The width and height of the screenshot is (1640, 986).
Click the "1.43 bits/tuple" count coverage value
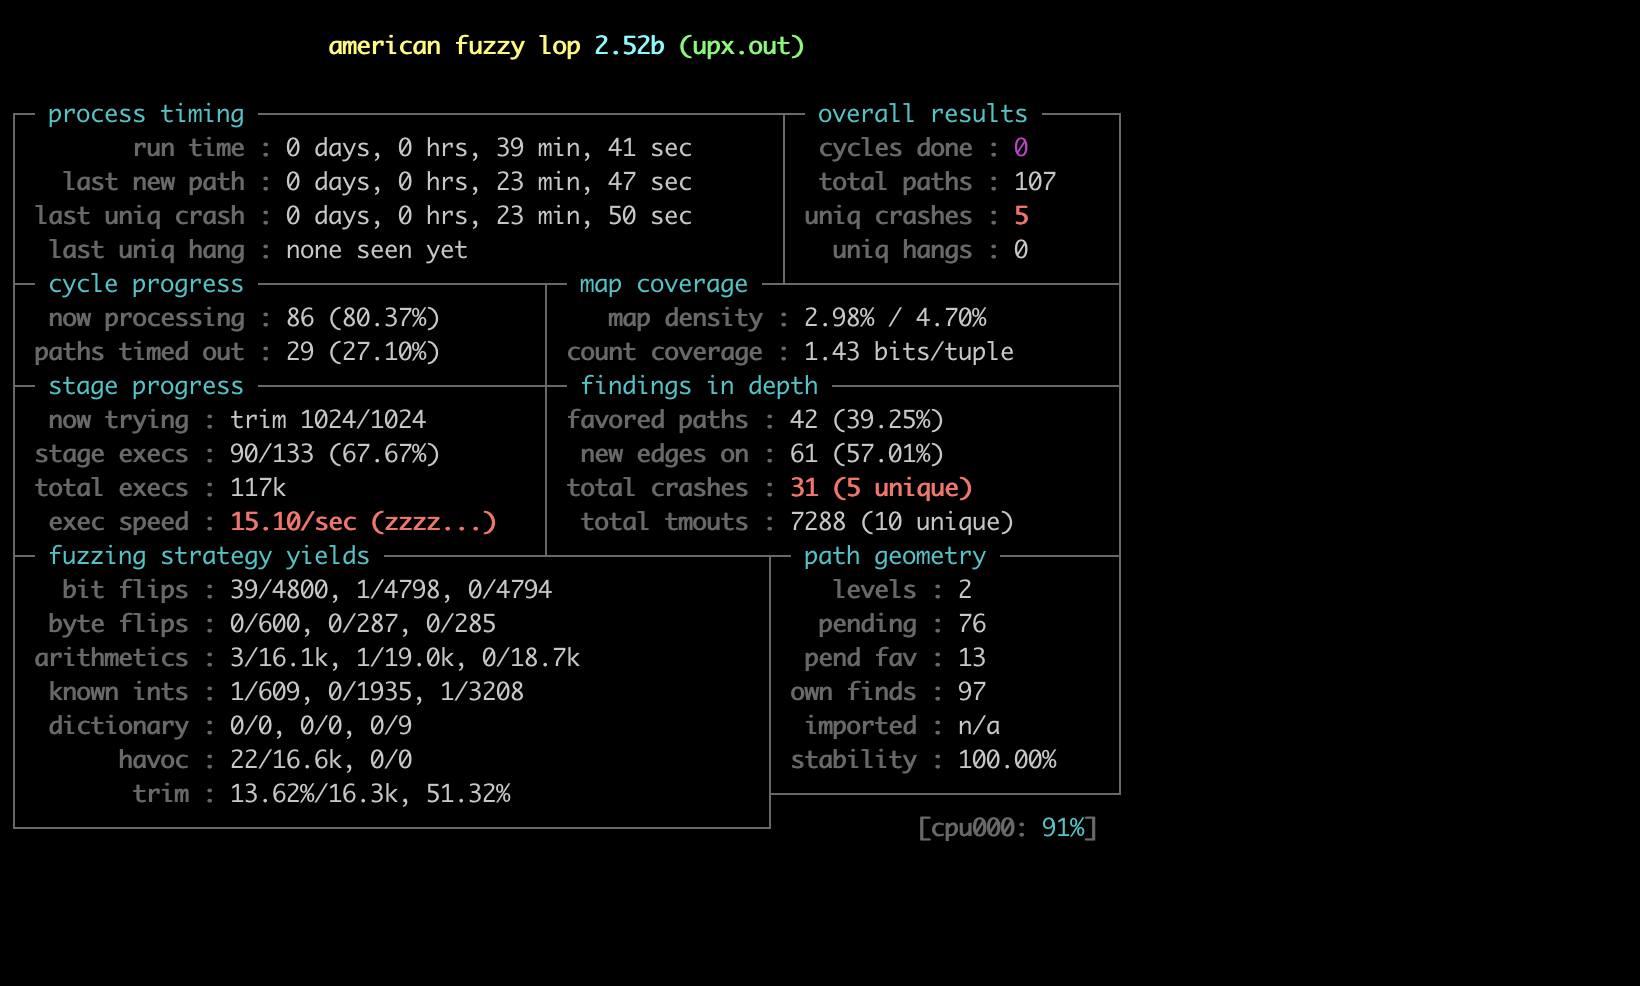coord(909,352)
